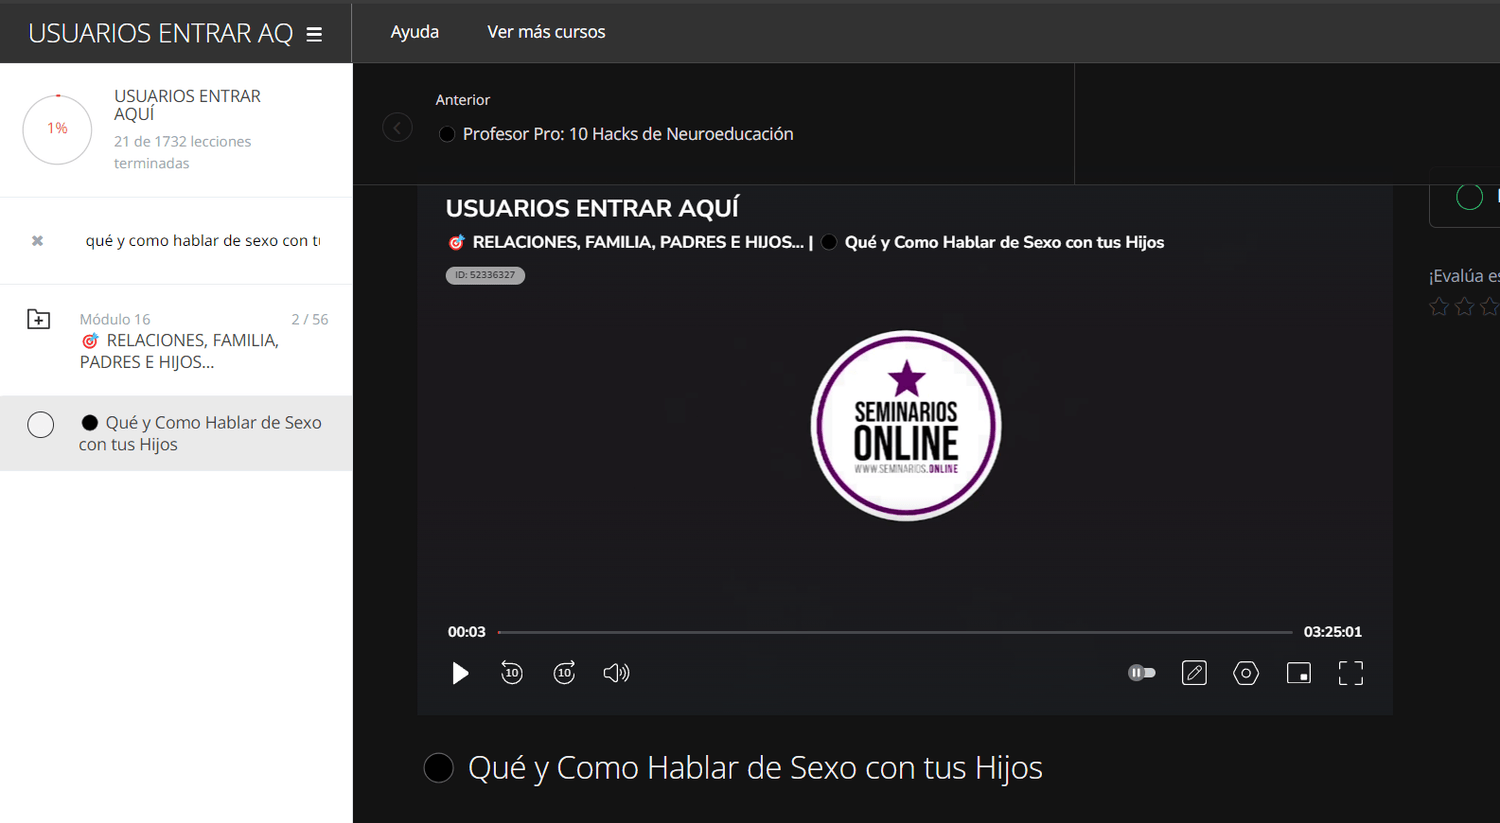Open the notes pencil icon in player
This screenshot has width=1500, height=823.
[x=1194, y=673]
